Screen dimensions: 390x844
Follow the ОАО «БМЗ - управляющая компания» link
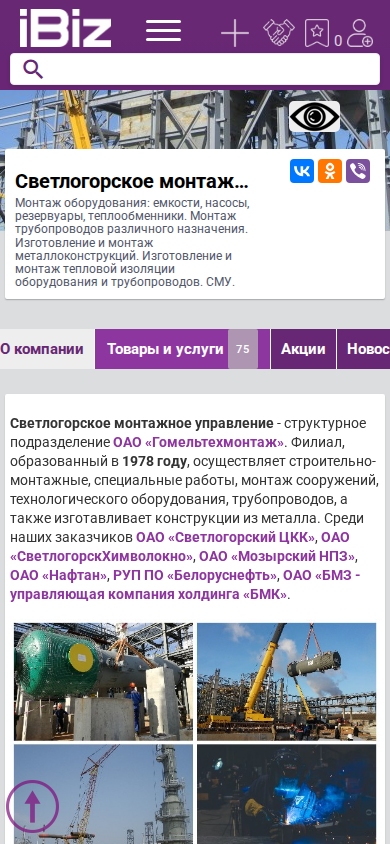tap(185, 585)
